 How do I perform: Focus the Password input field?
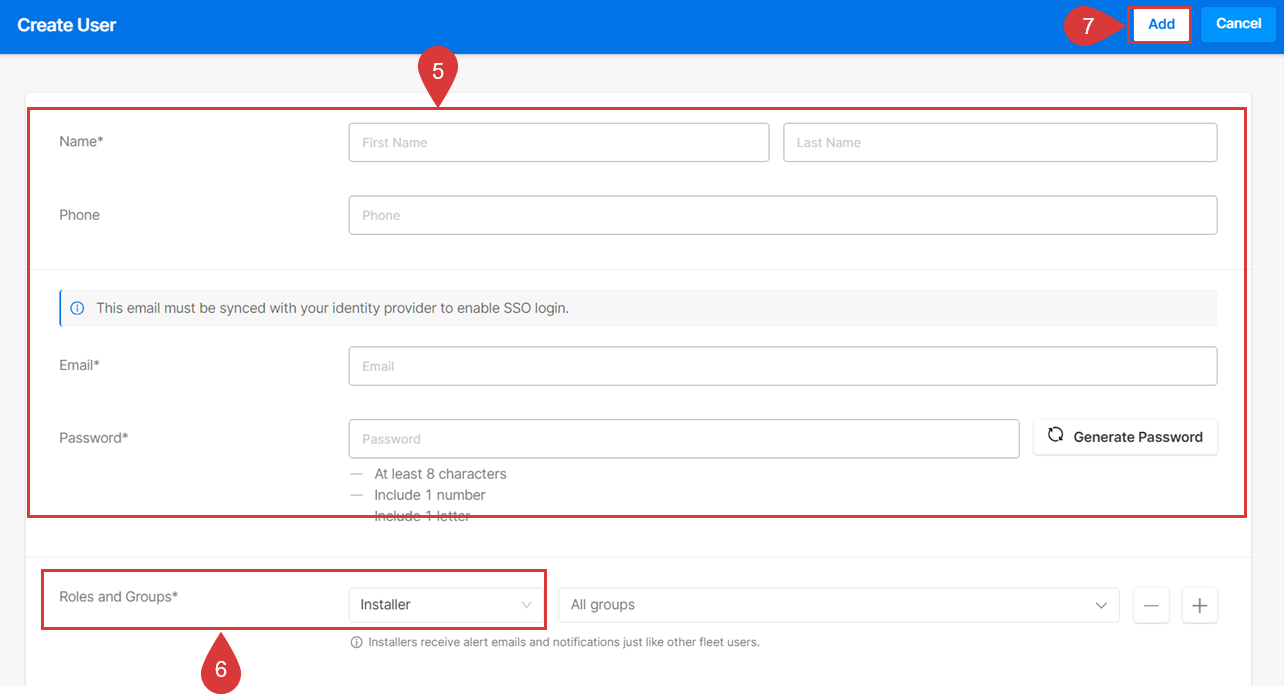point(683,439)
